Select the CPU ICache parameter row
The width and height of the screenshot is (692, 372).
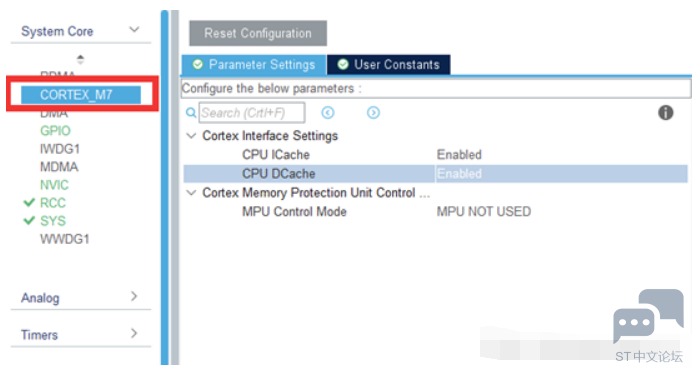click(x=435, y=155)
